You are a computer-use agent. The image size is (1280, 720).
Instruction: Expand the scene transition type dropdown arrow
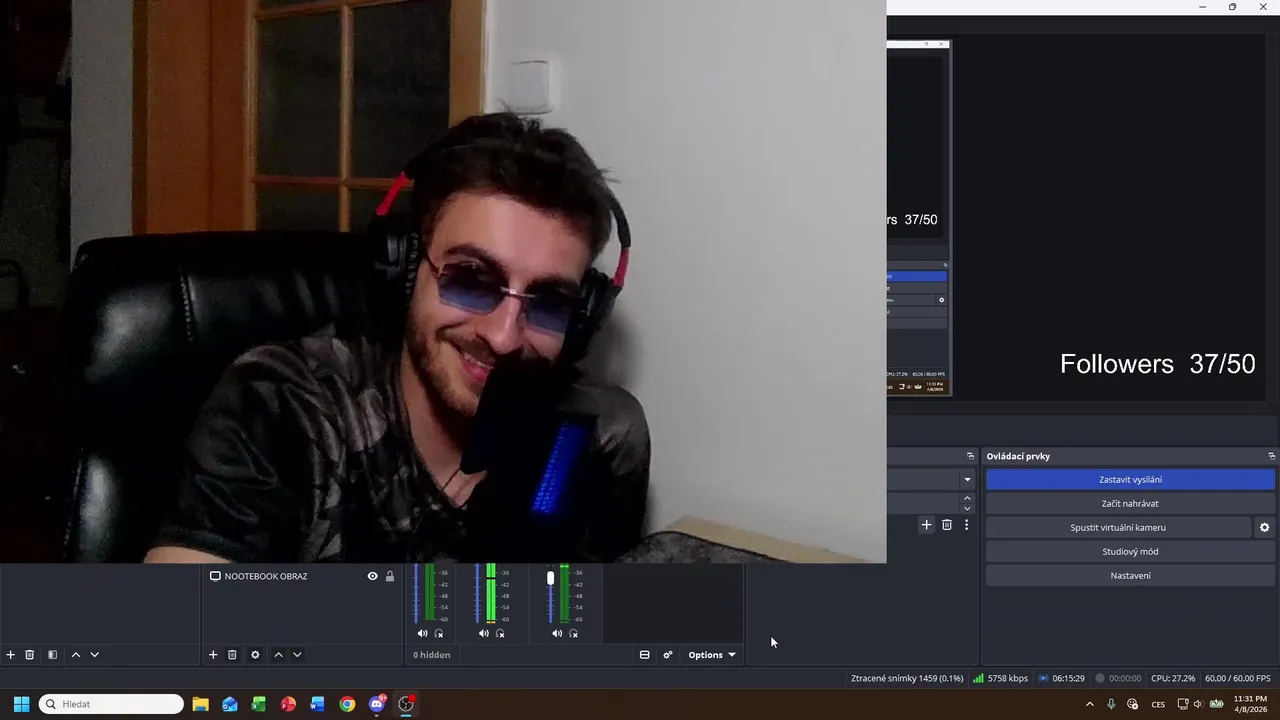tap(967, 480)
